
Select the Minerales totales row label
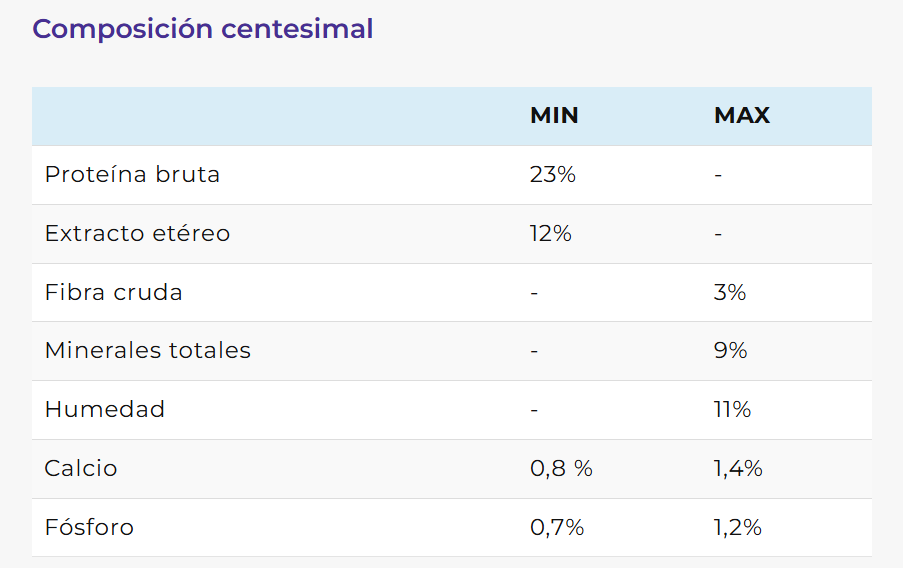coord(148,351)
